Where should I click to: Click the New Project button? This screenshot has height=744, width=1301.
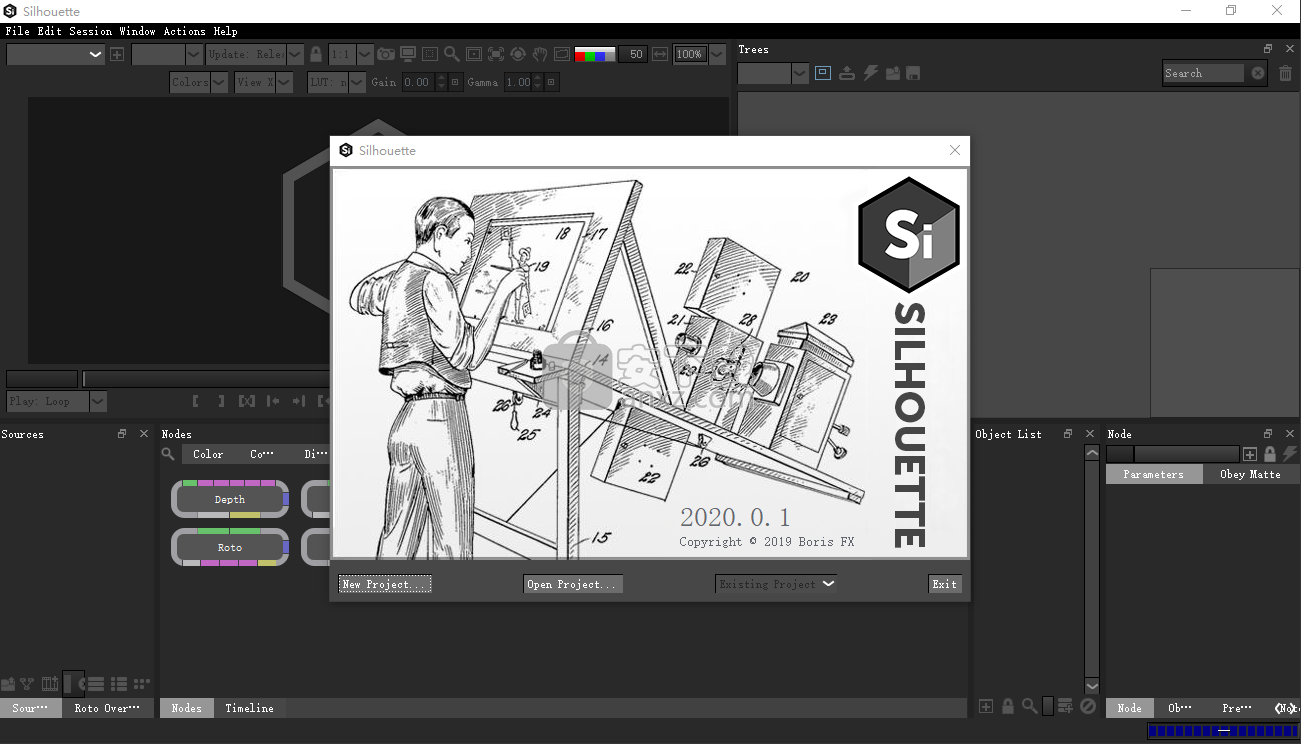click(385, 584)
